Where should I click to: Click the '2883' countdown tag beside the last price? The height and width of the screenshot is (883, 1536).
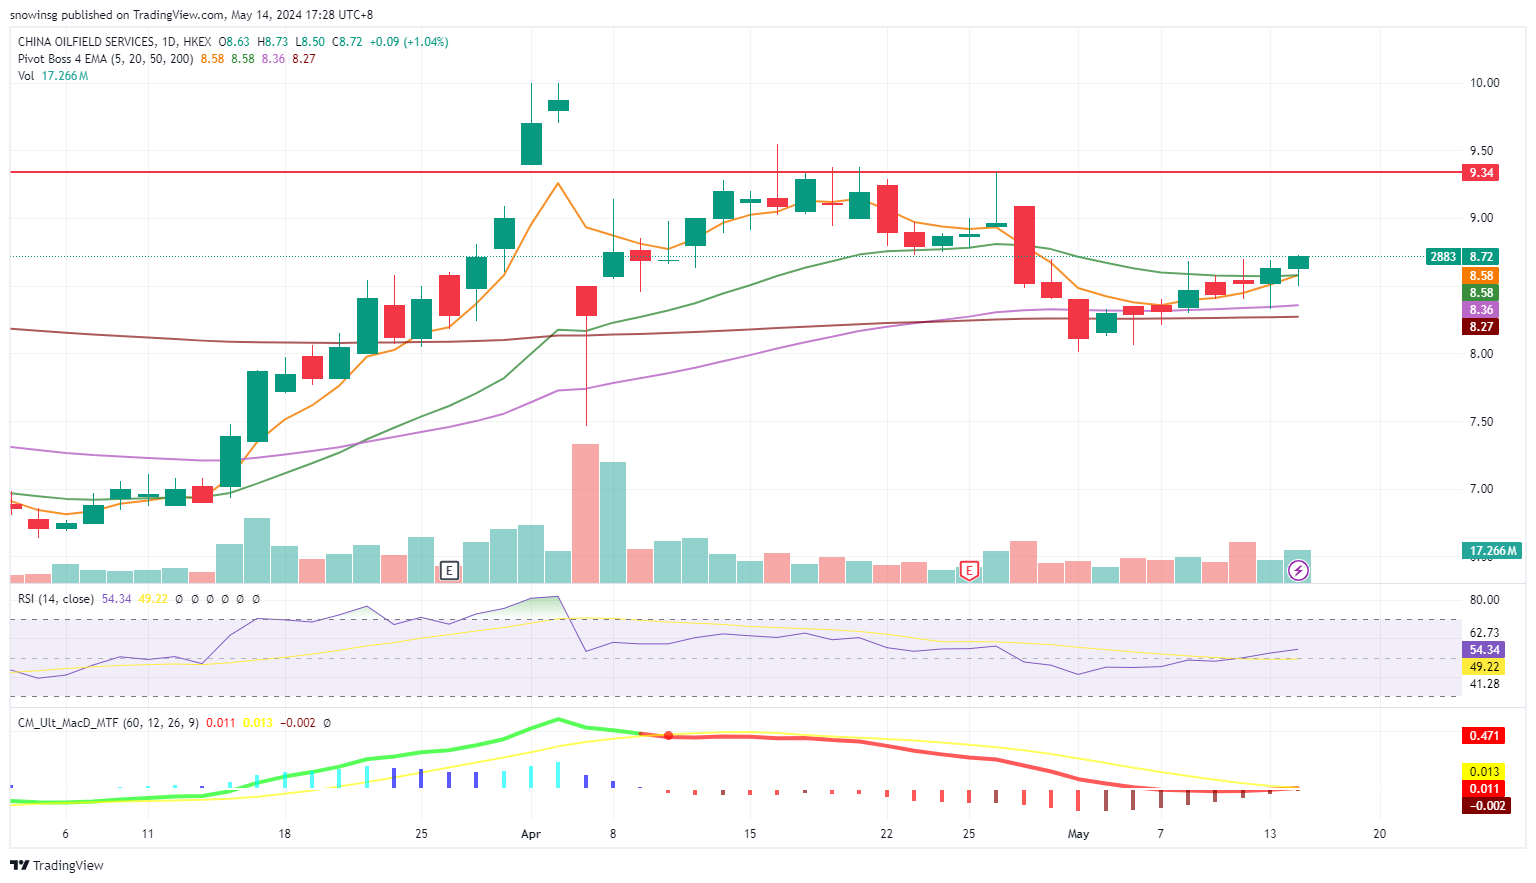pyautogui.click(x=1443, y=257)
